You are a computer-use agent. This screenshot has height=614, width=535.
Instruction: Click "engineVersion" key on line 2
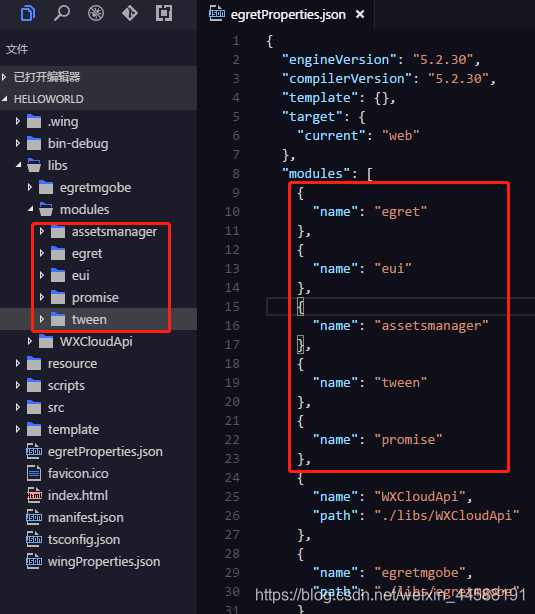(339, 60)
